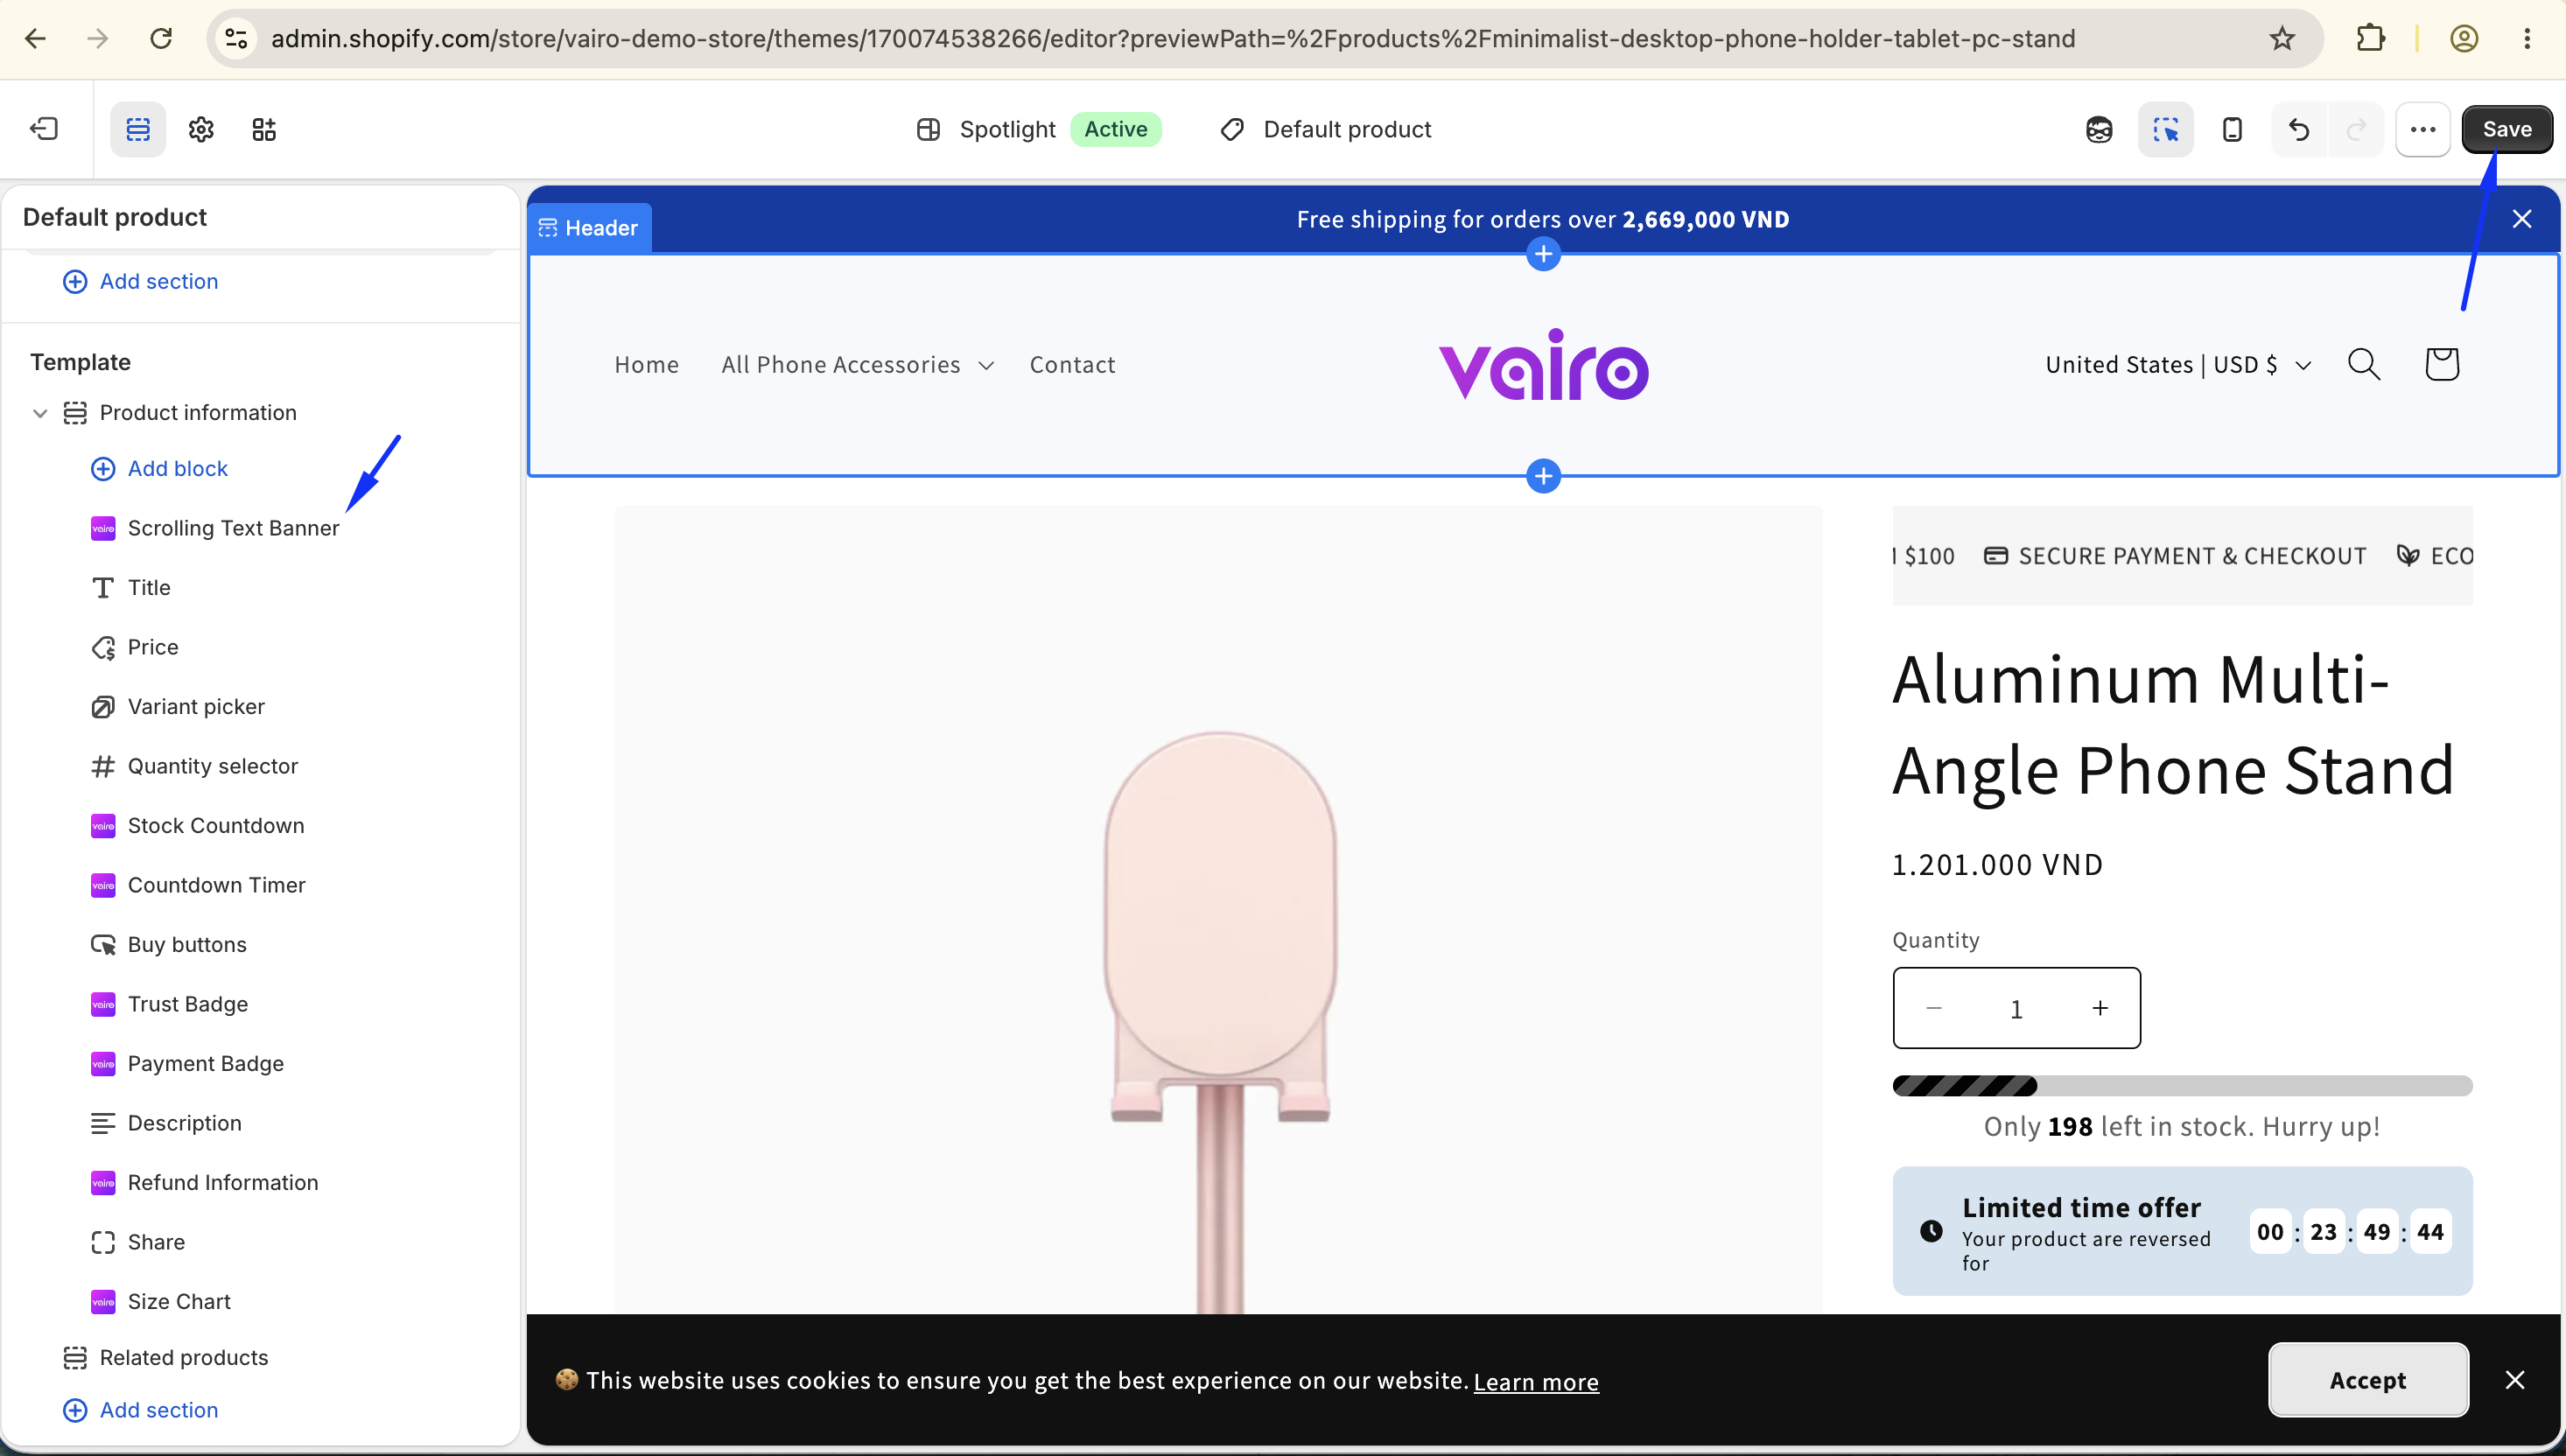Open the theme settings gear icon
Viewport: 2566px width, 1456px height.
[x=201, y=129]
